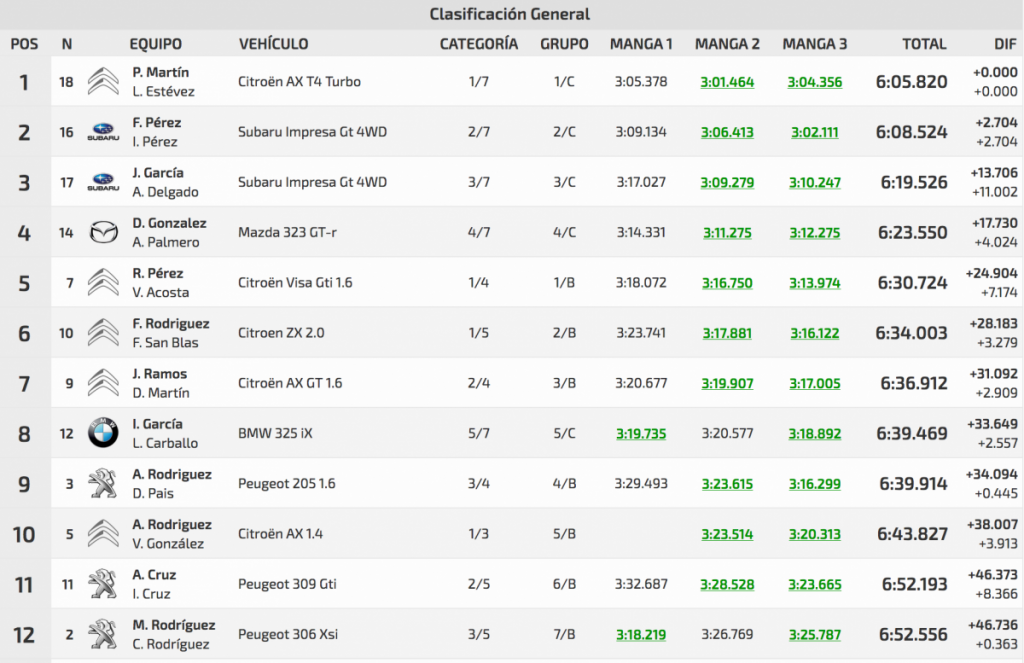Open Manga 3 time 3:02.111
Image resolution: width=1024 pixels, height=663 pixels.
814,132
